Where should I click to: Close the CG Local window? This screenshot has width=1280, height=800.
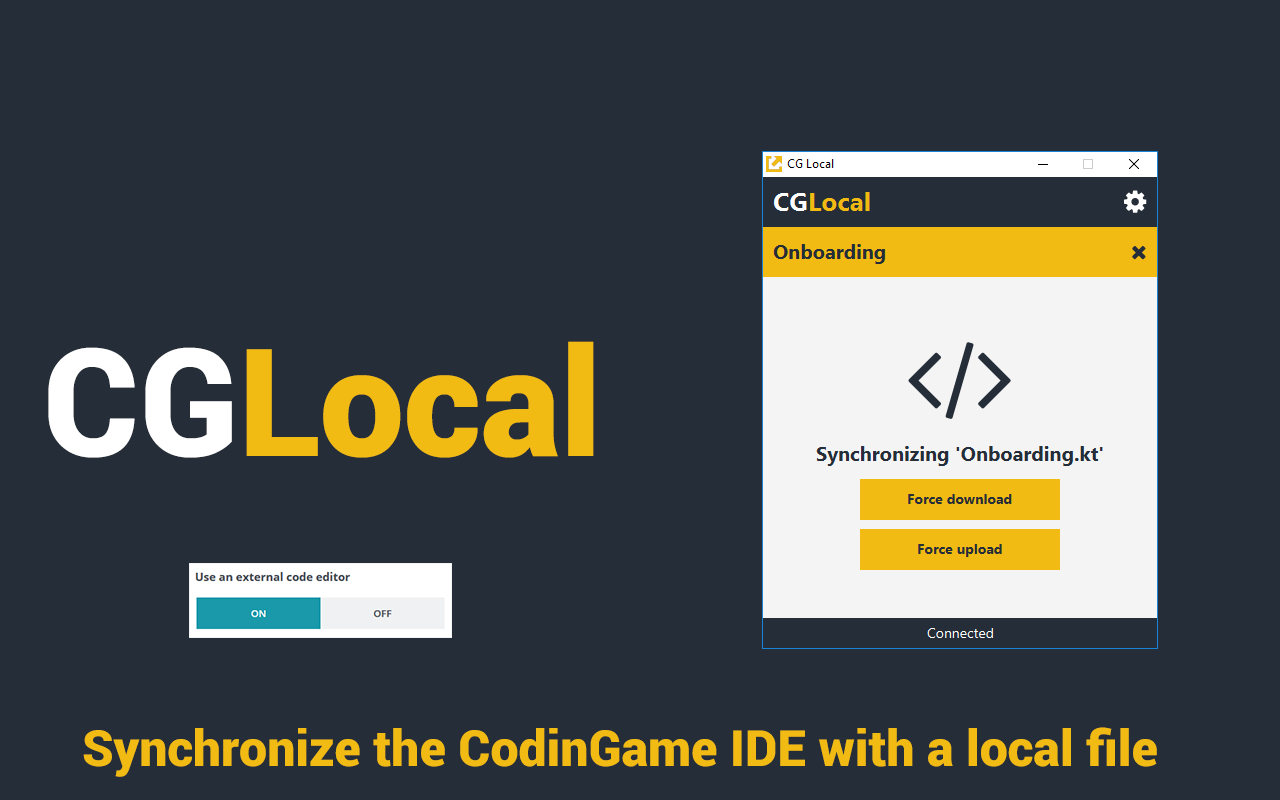[1134, 164]
